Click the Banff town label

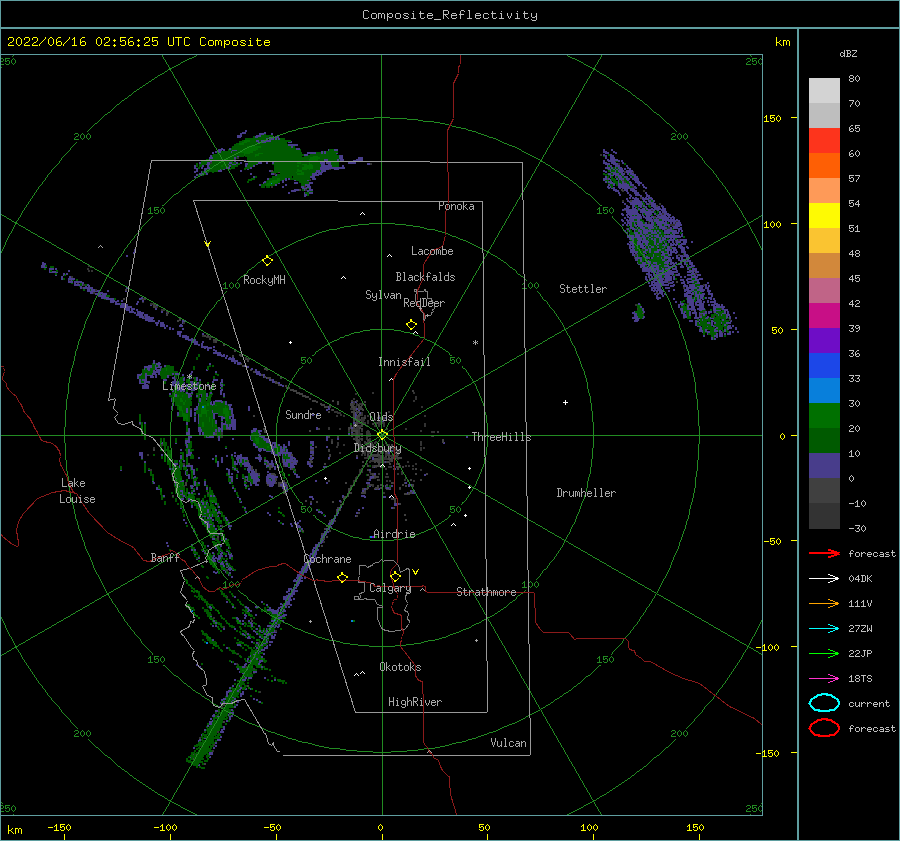[165, 557]
